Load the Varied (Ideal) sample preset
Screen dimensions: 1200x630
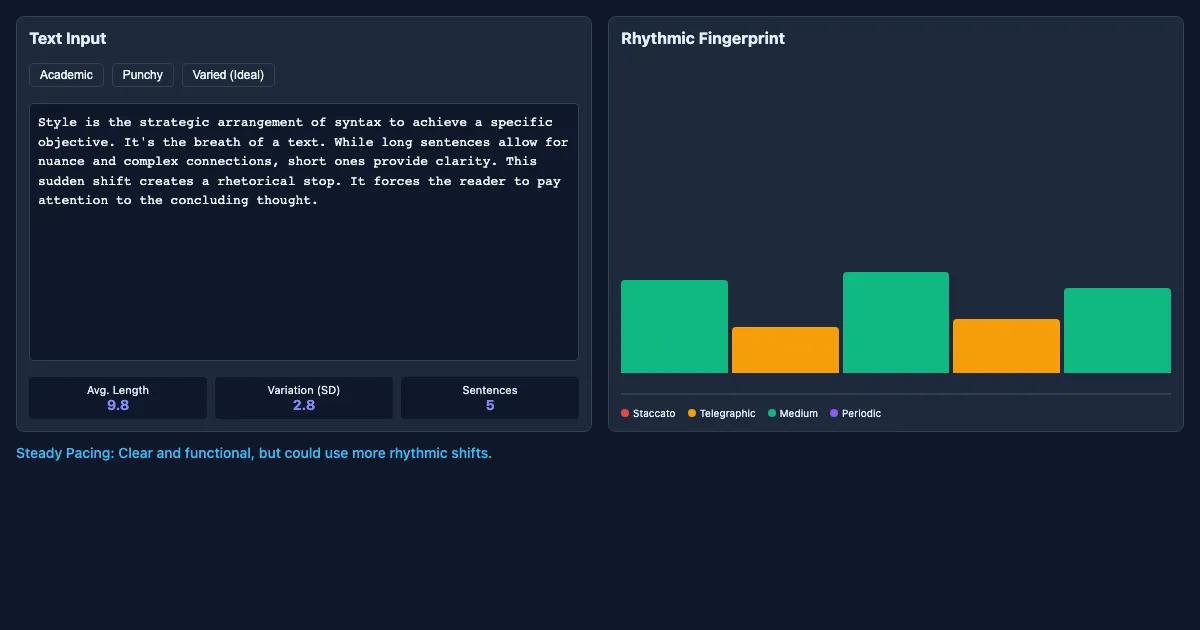tap(228, 75)
